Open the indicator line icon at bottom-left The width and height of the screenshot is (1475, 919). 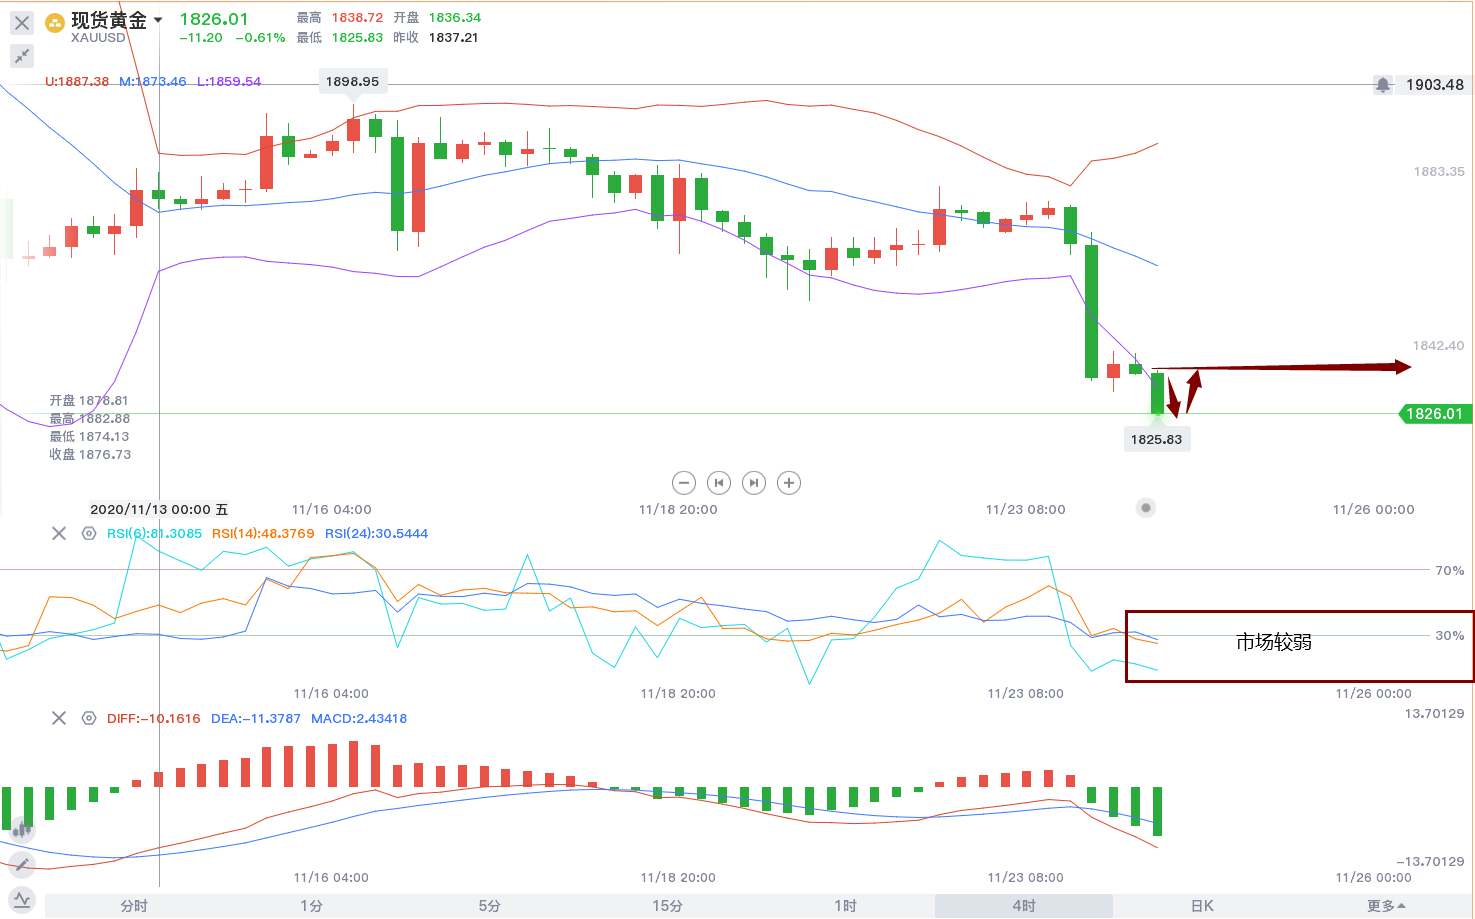tap(22, 900)
